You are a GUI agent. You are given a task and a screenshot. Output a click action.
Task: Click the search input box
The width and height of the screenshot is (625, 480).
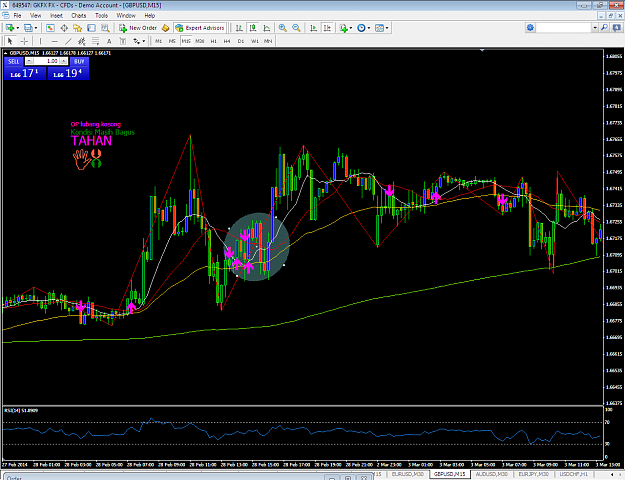click(564, 28)
